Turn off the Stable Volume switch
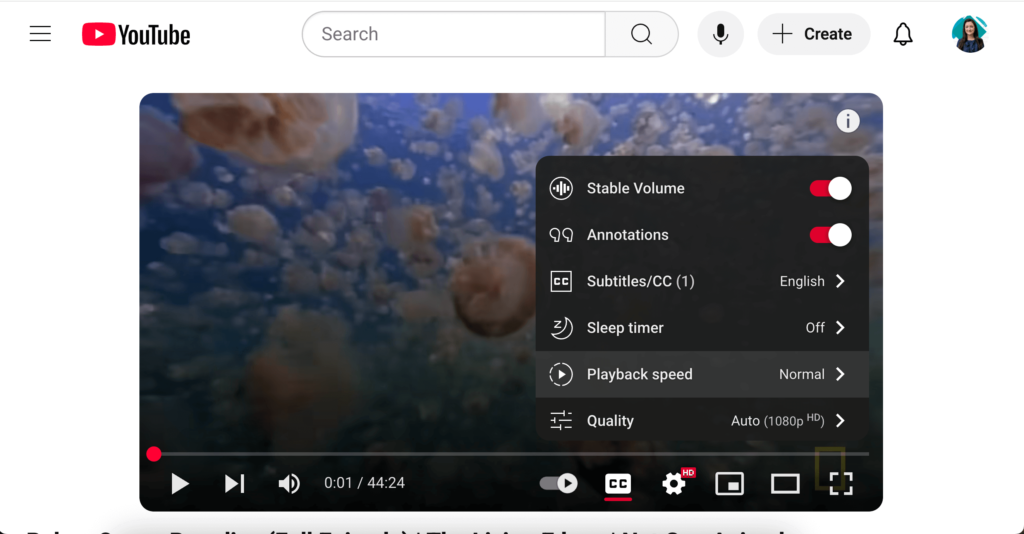Viewport: 1024px width, 534px height. point(831,189)
